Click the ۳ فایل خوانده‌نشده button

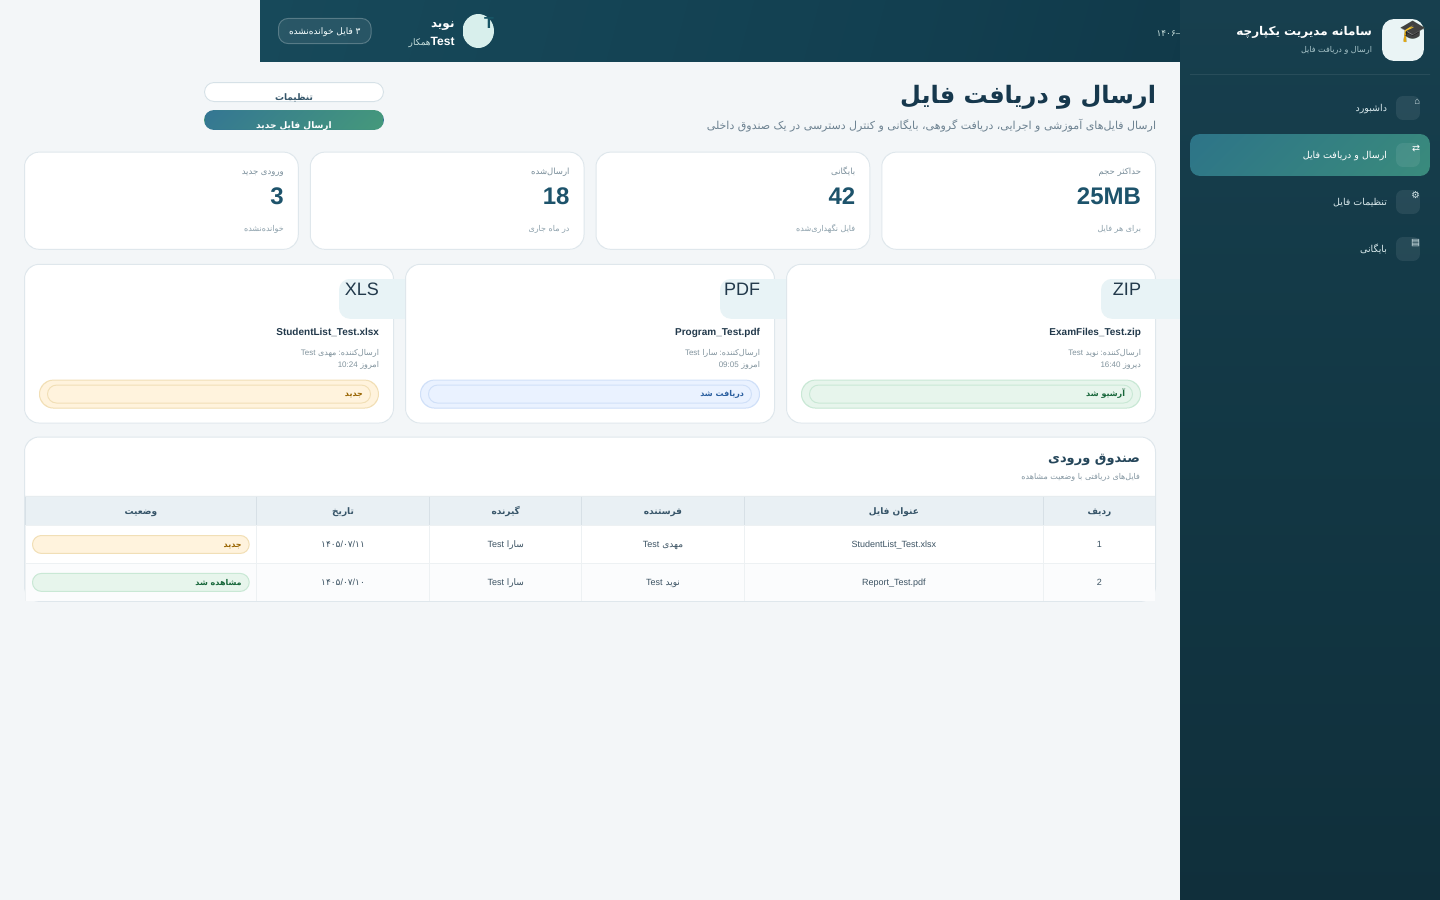[x=325, y=31]
